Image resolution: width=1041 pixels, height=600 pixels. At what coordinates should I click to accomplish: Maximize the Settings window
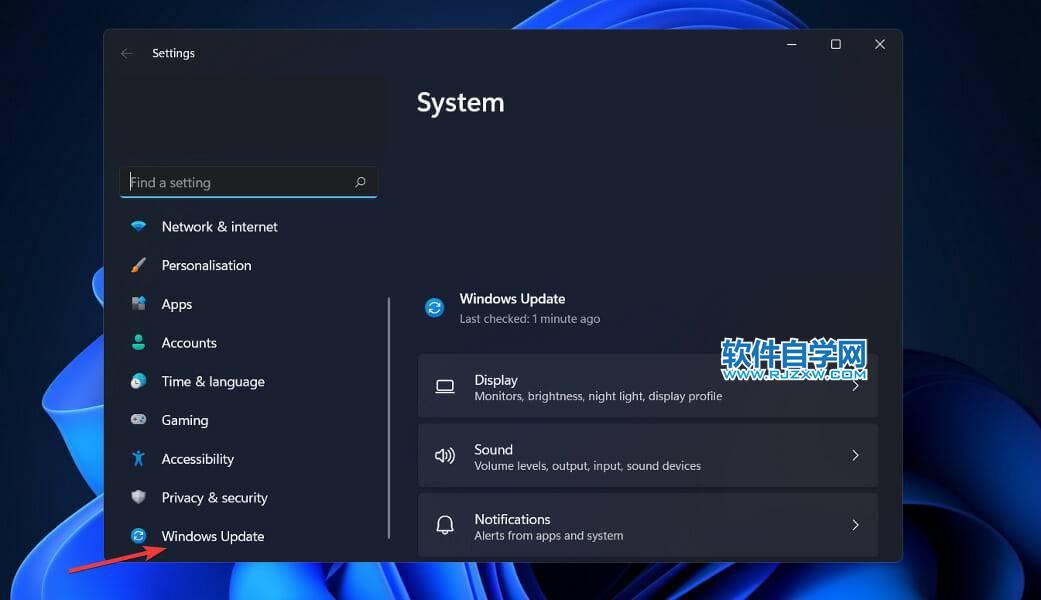point(836,44)
